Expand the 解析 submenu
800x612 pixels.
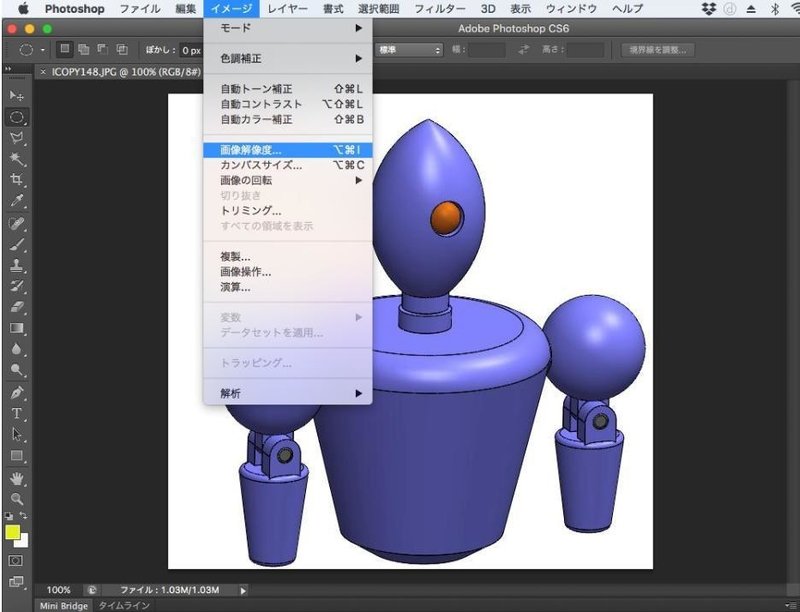pyautogui.click(x=288, y=393)
